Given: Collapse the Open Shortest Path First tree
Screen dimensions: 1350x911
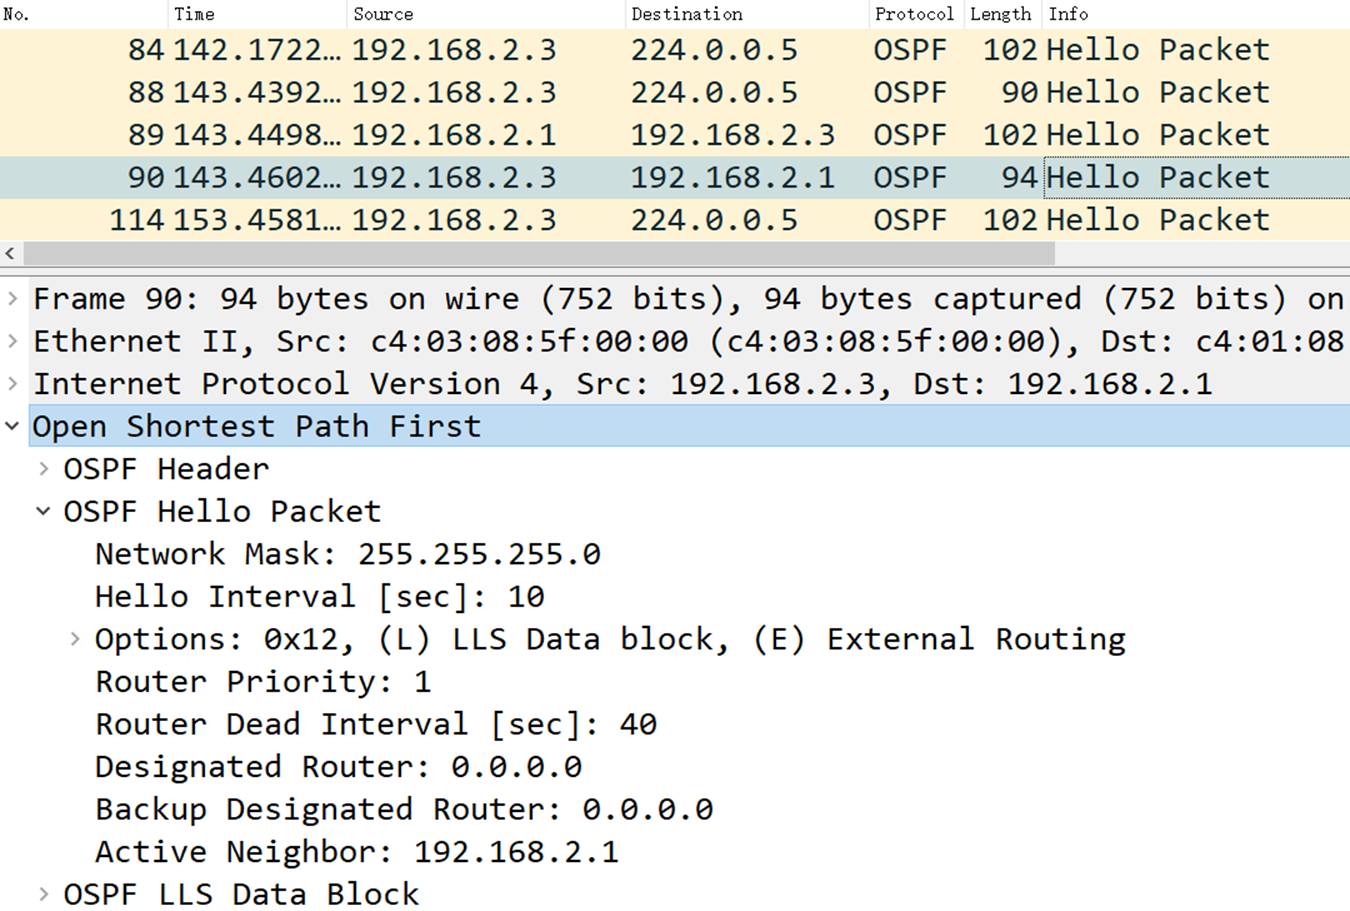Looking at the screenshot, I should click(12, 426).
